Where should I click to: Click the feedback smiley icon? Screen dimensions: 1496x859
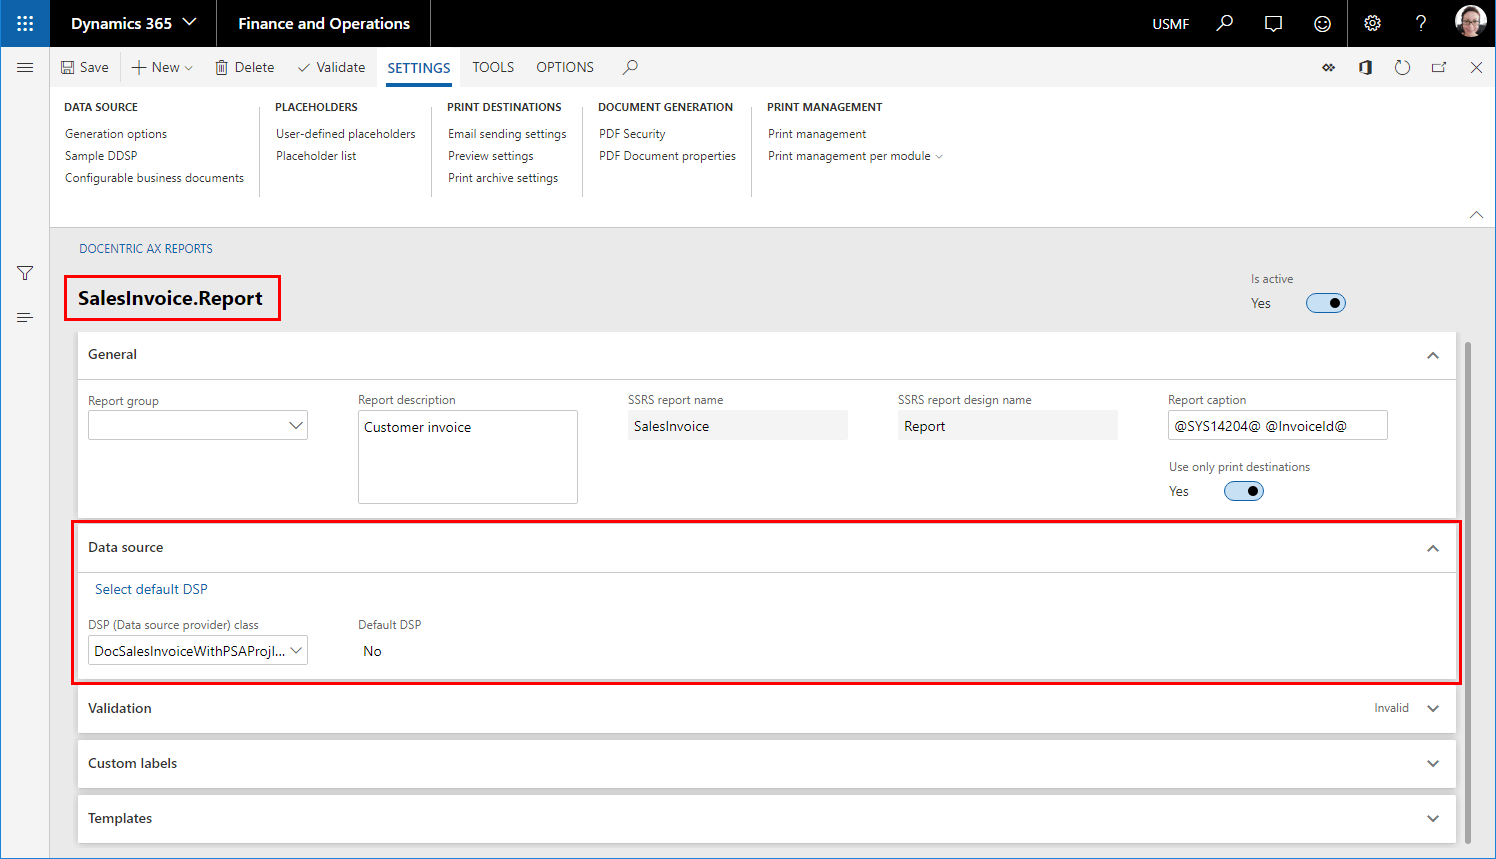coord(1322,23)
